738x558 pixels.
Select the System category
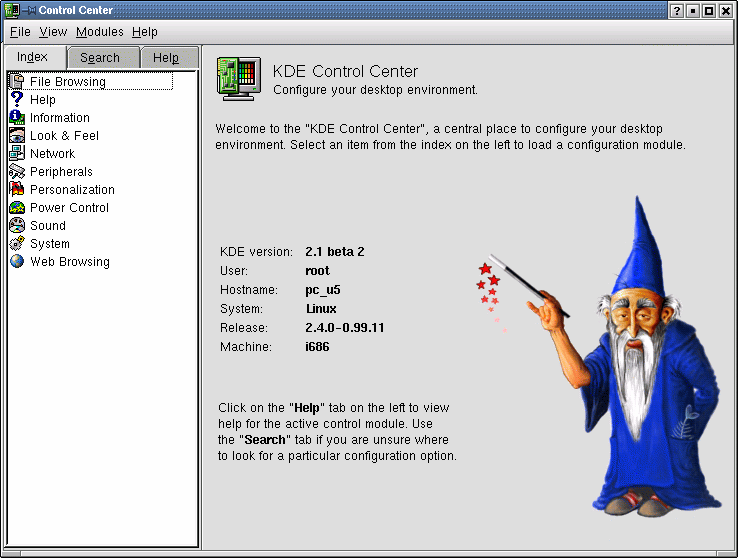click(x=50, y=244)
